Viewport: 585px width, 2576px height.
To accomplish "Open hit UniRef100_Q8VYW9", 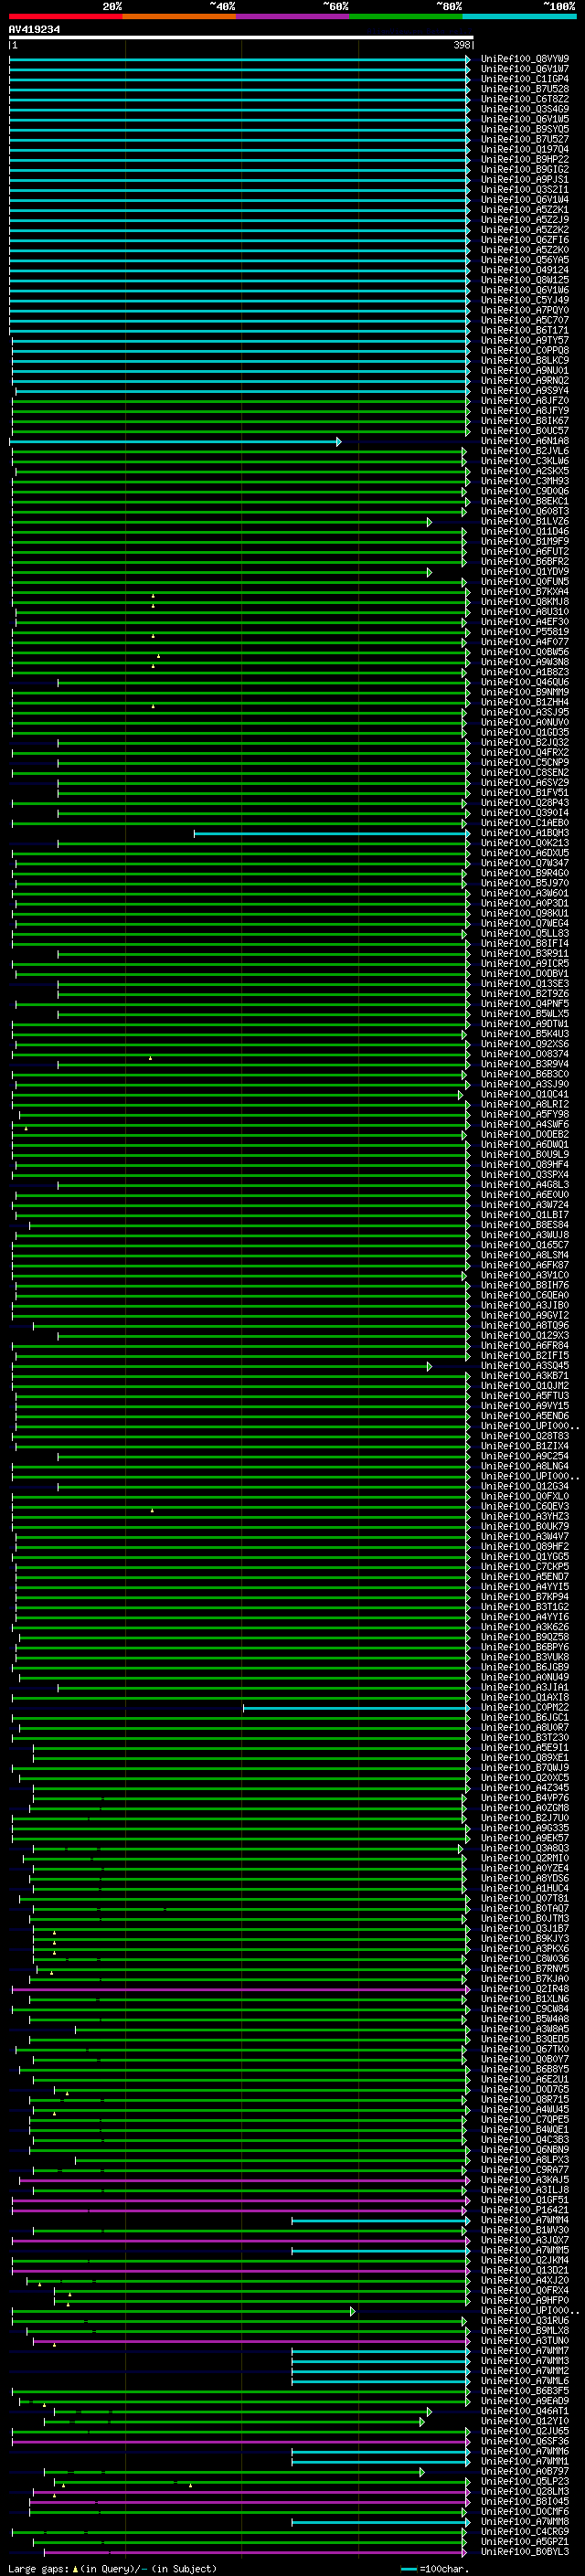I will pos(525,59).
